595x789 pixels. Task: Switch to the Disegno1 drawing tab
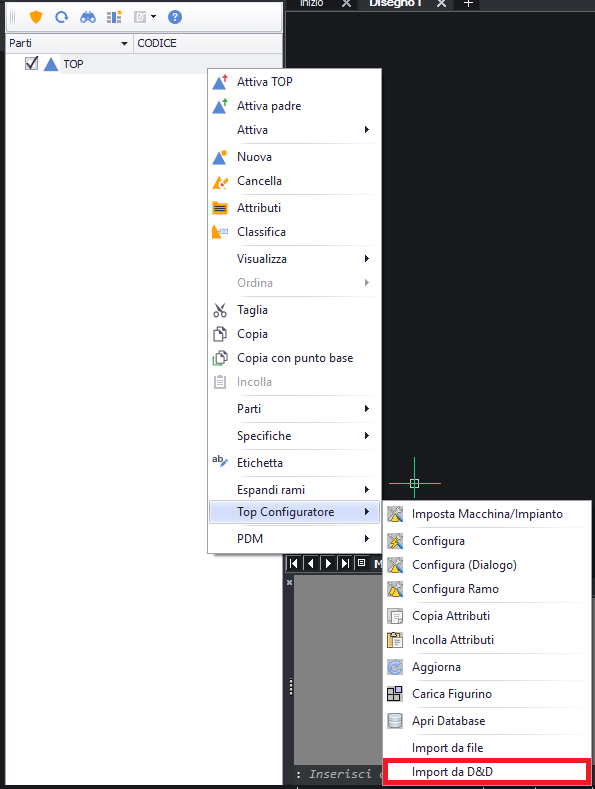(395, 4)
